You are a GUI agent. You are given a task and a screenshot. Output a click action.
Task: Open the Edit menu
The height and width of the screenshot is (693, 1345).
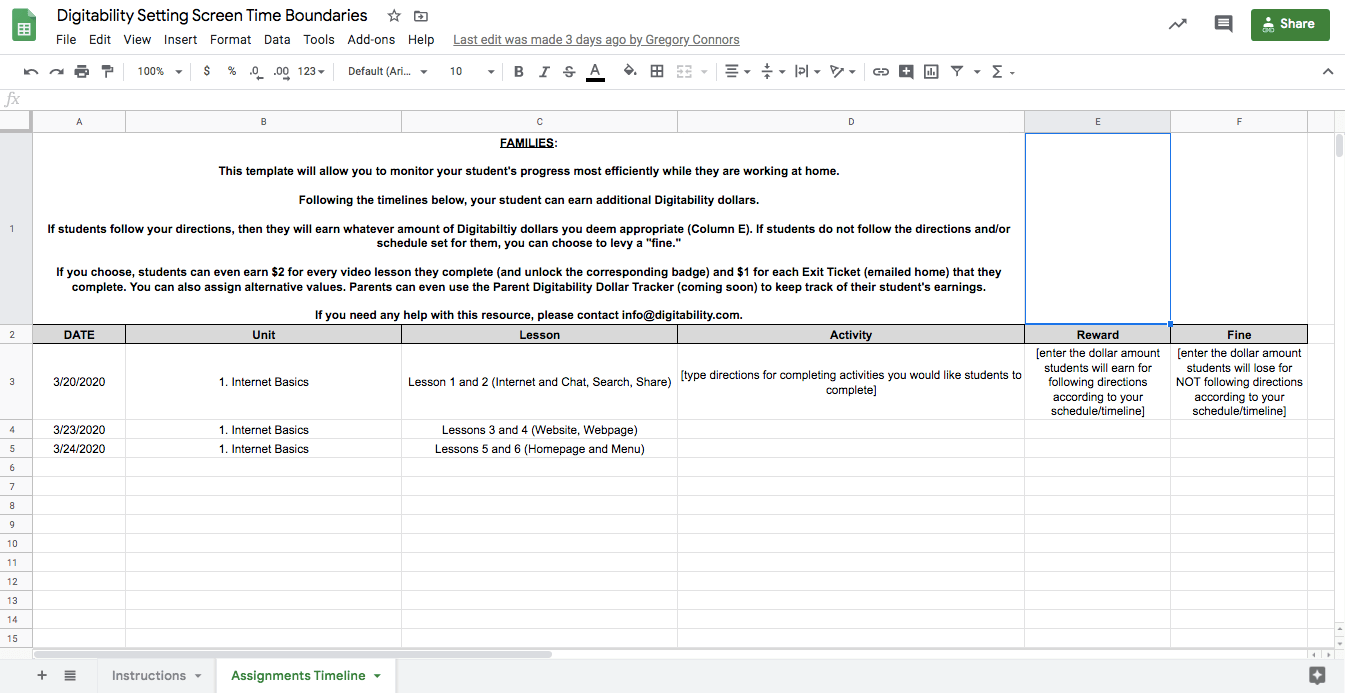point(100,40)
